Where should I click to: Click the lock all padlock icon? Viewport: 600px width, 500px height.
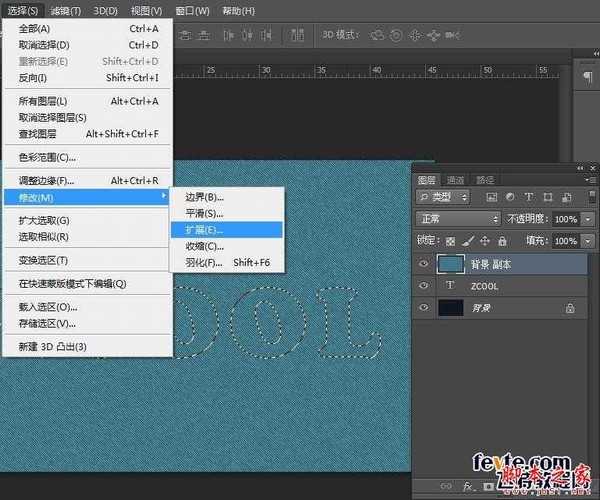tap(502, 241)
